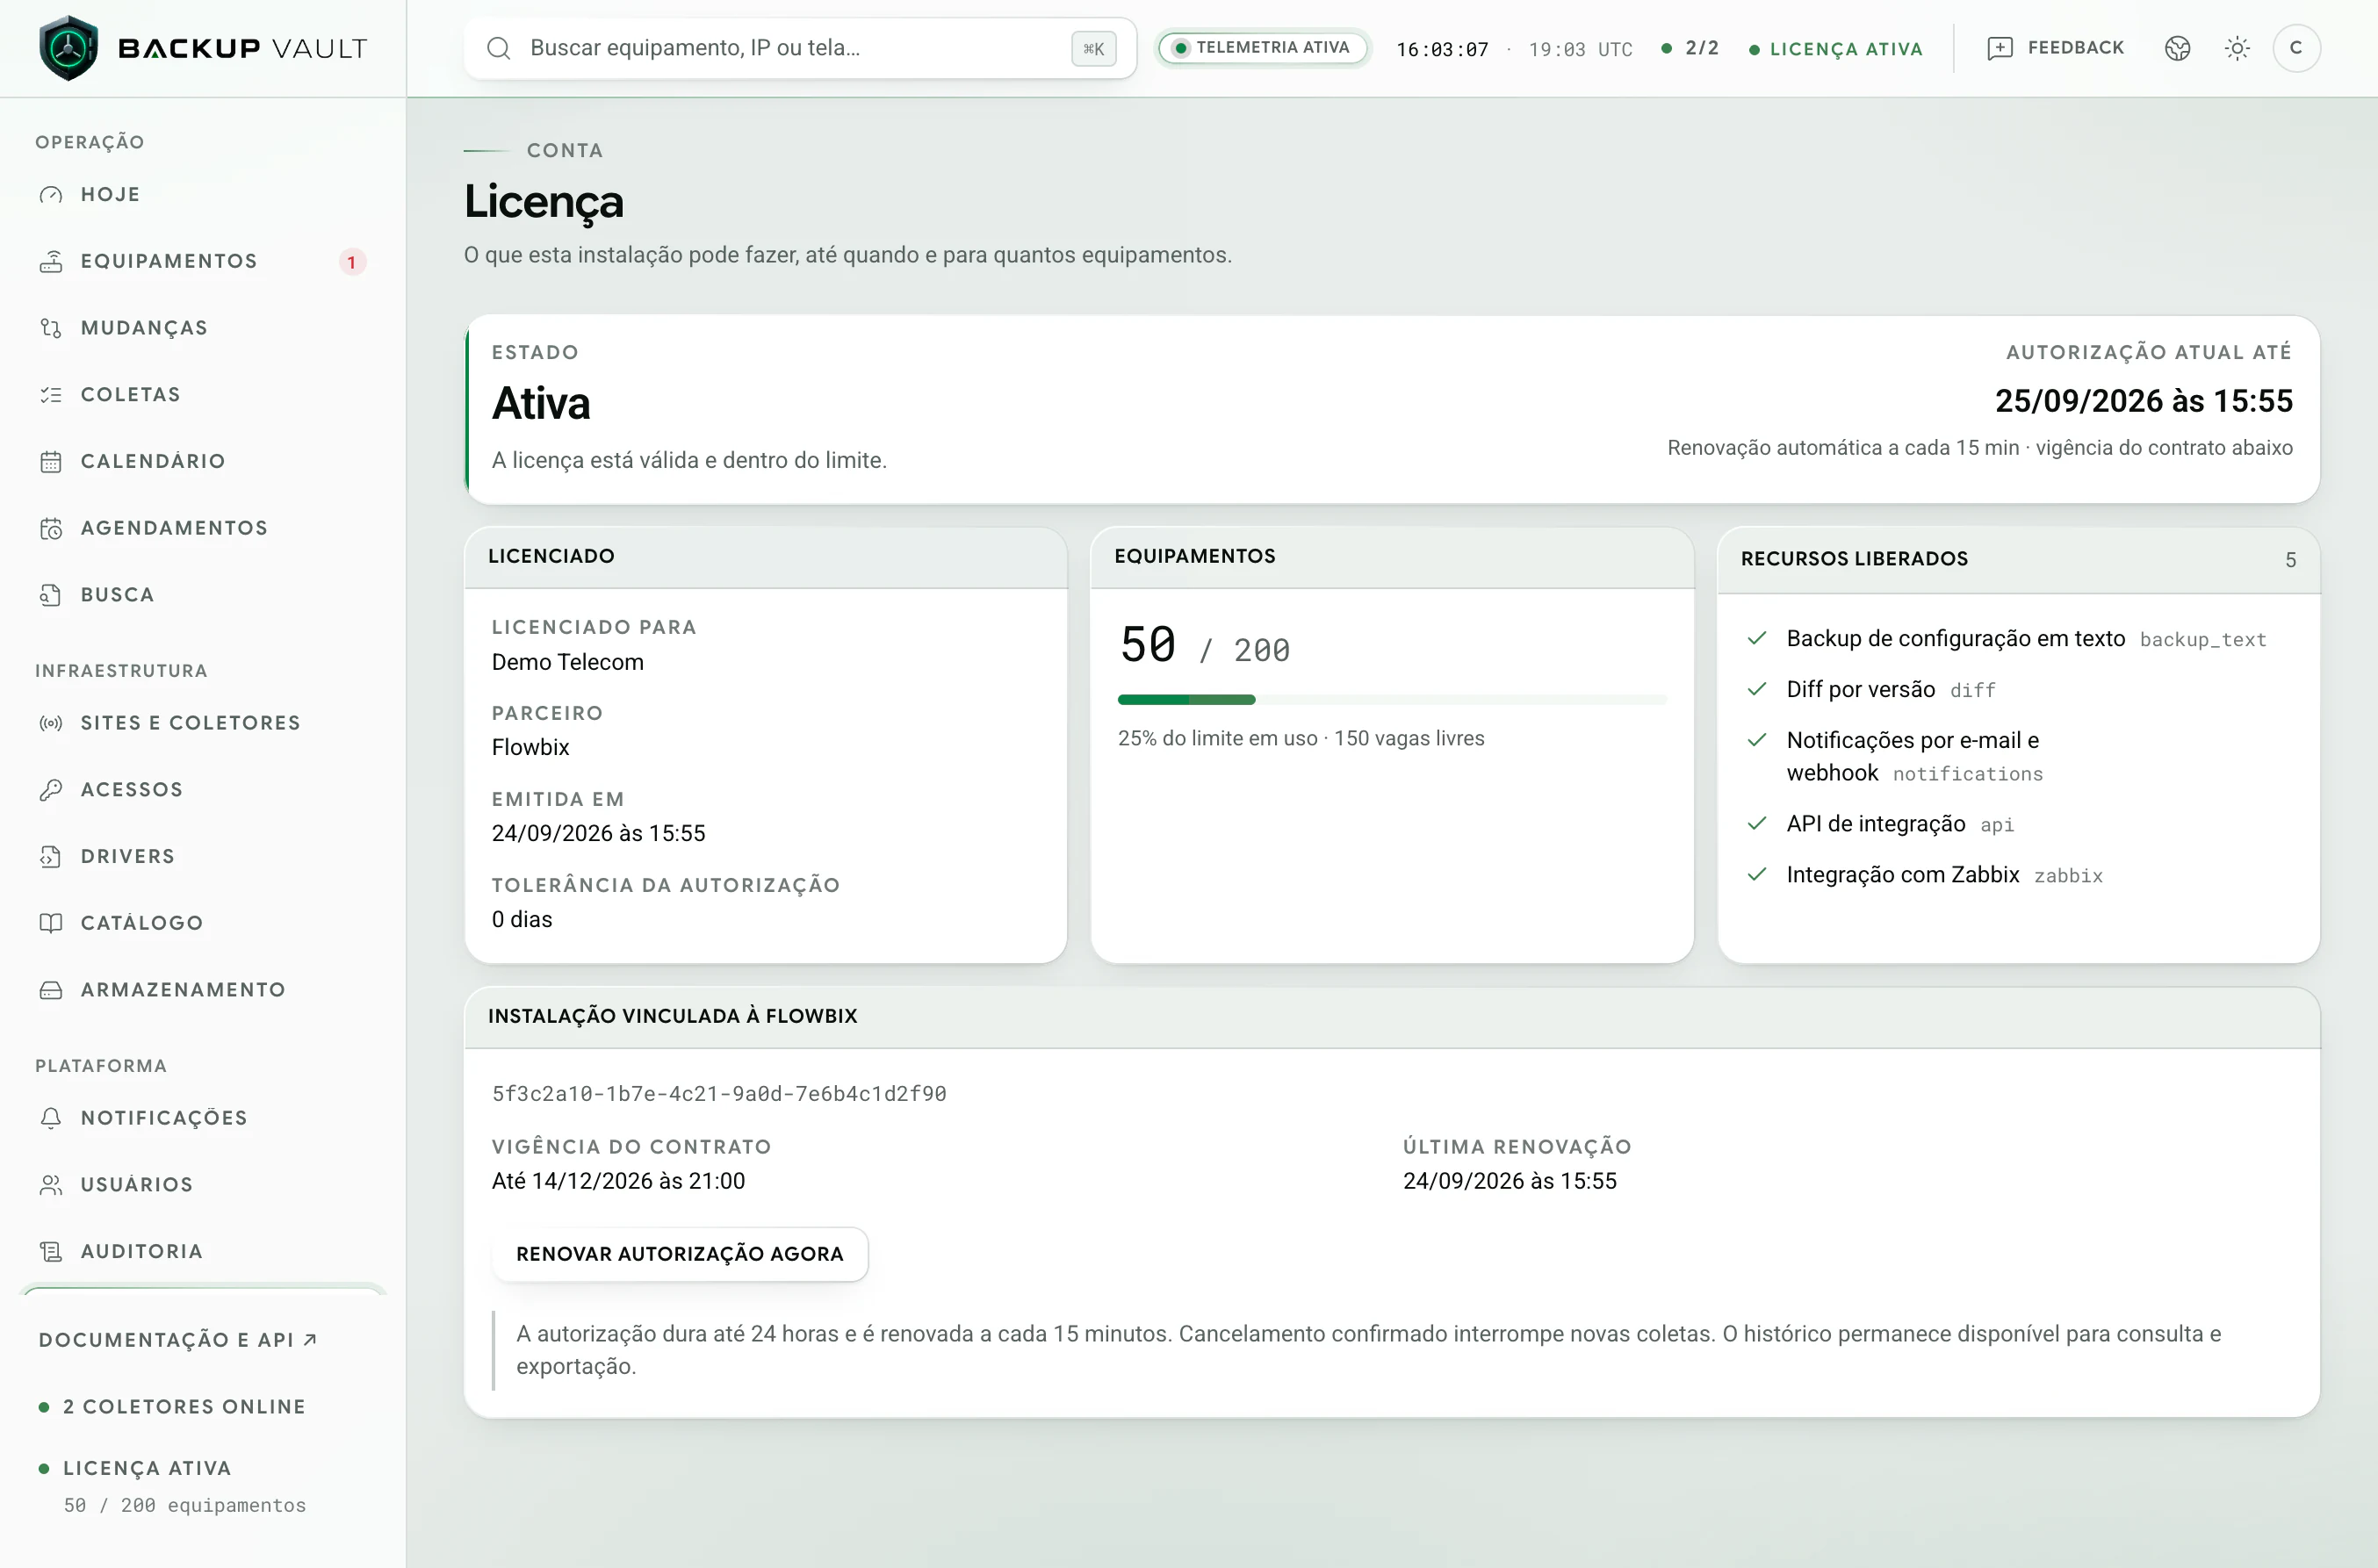2378x1568 pixels.
Task: Go to Equipamentos in the sidebar
Action: pyautogui.click(x=202, y=262)
